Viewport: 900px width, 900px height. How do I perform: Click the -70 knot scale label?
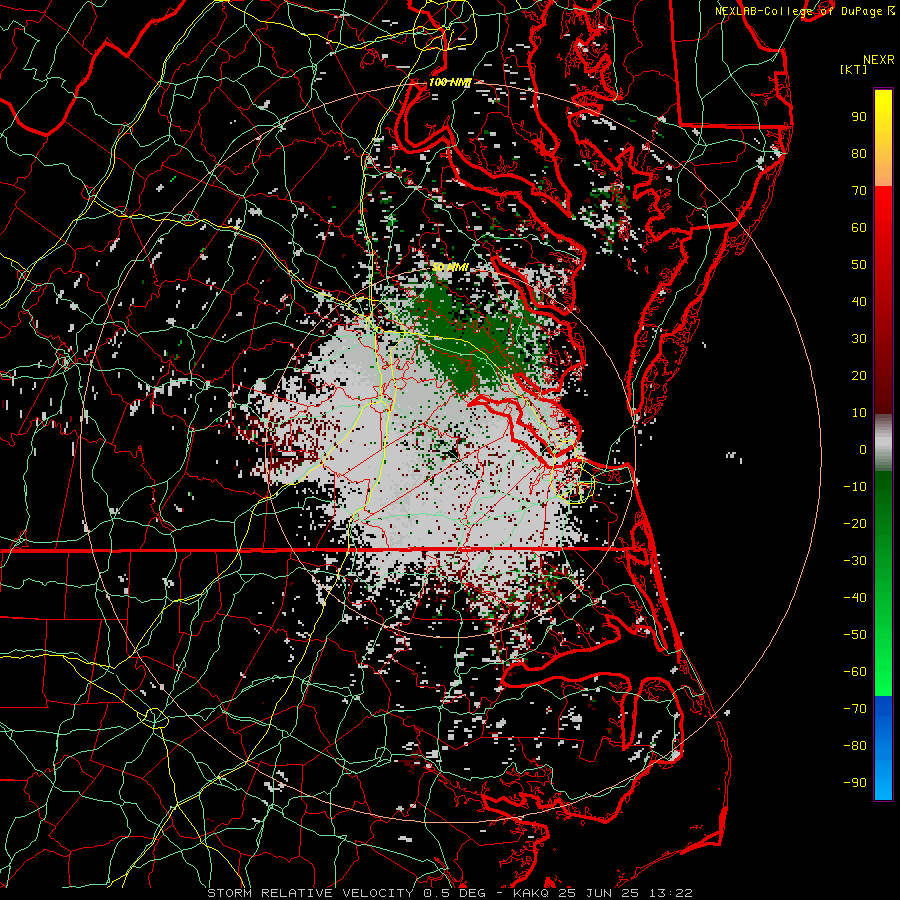point(855,709)
